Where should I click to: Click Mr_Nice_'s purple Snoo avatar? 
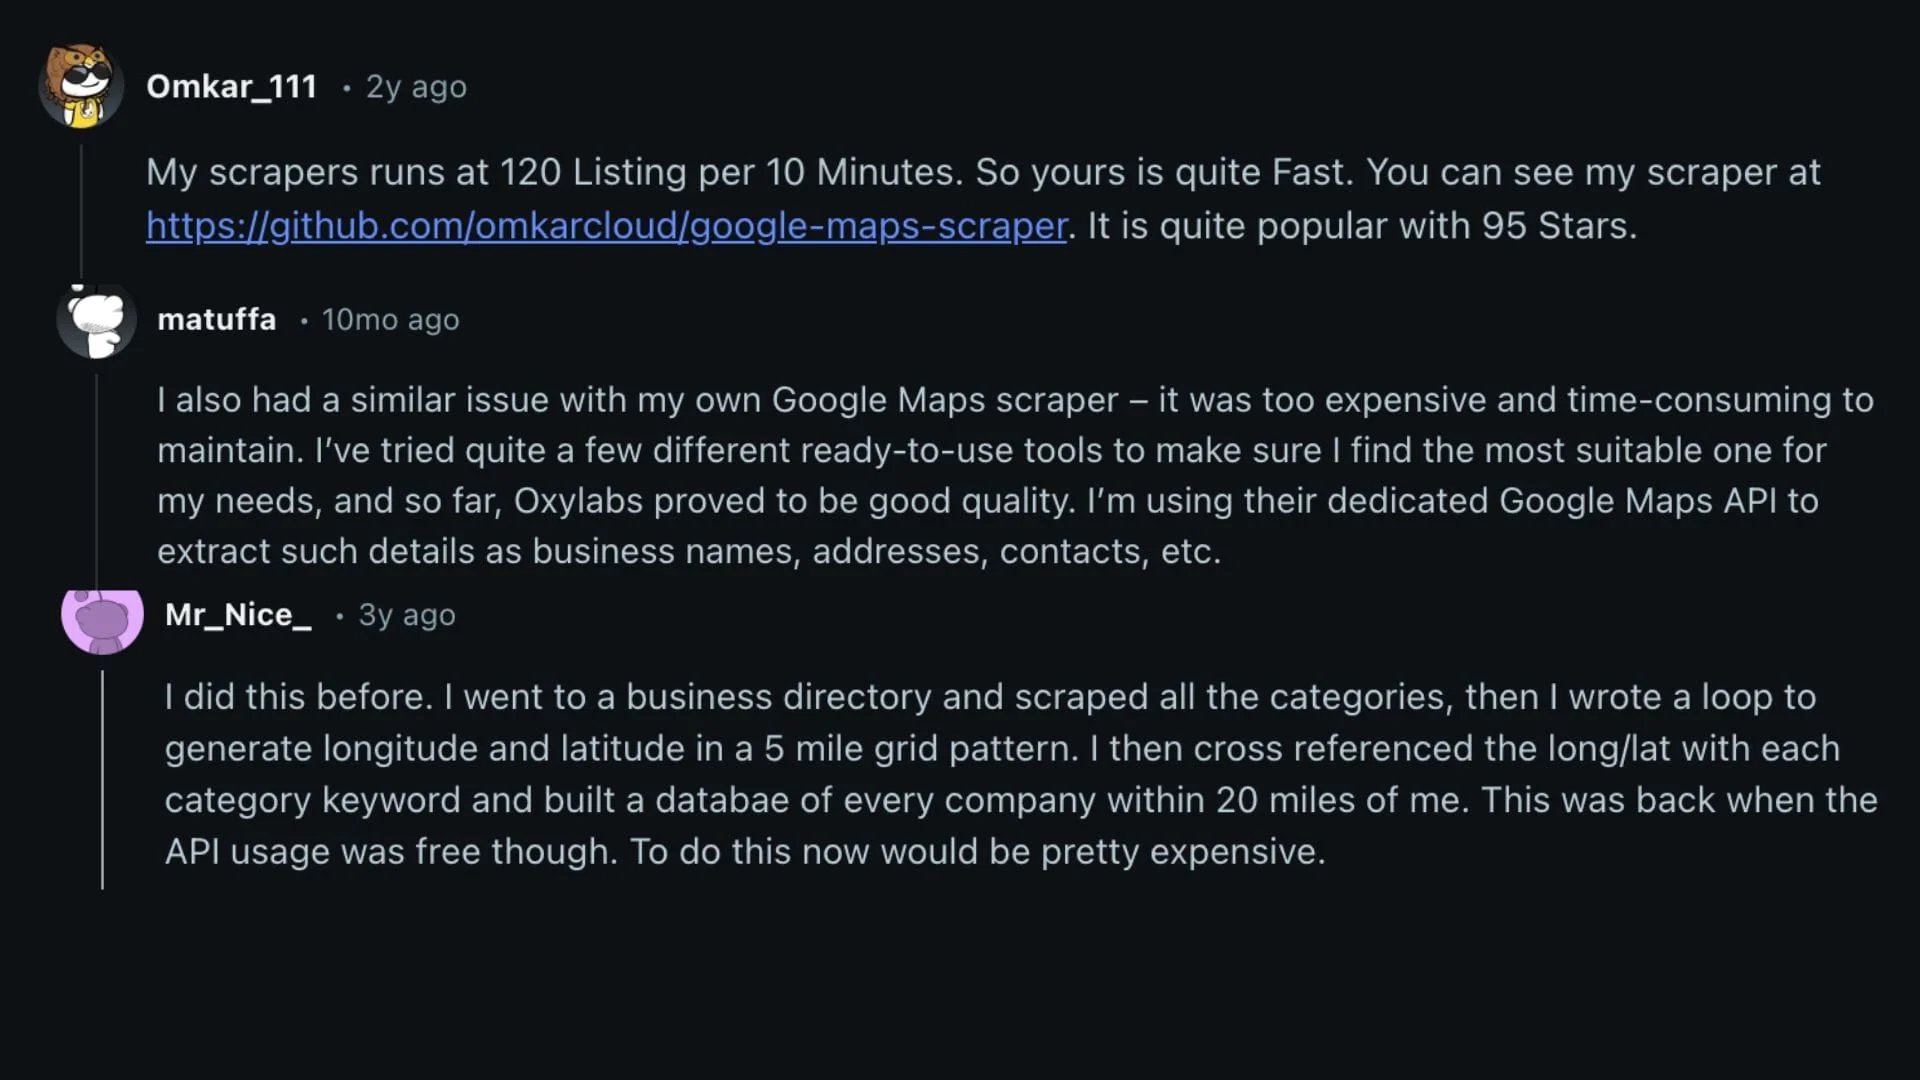tap(102, 617)
